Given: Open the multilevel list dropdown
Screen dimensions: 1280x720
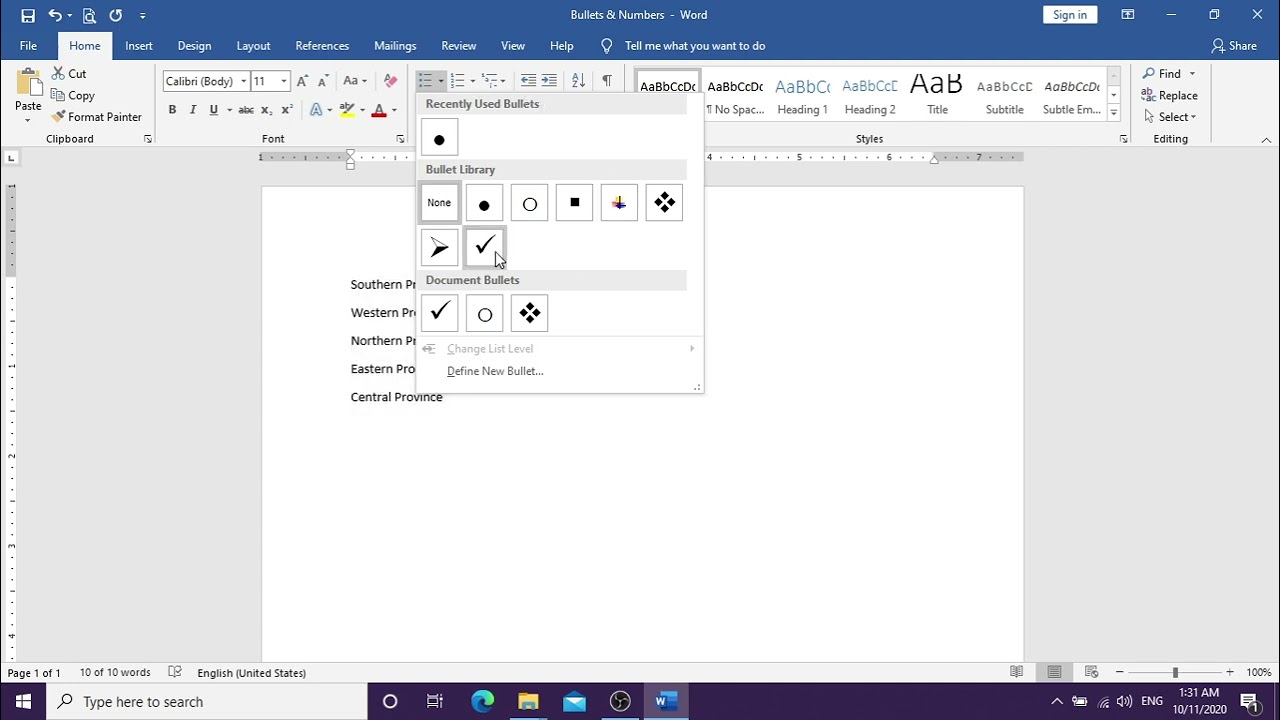Looking at the screenshot, I should click(502, 81).
